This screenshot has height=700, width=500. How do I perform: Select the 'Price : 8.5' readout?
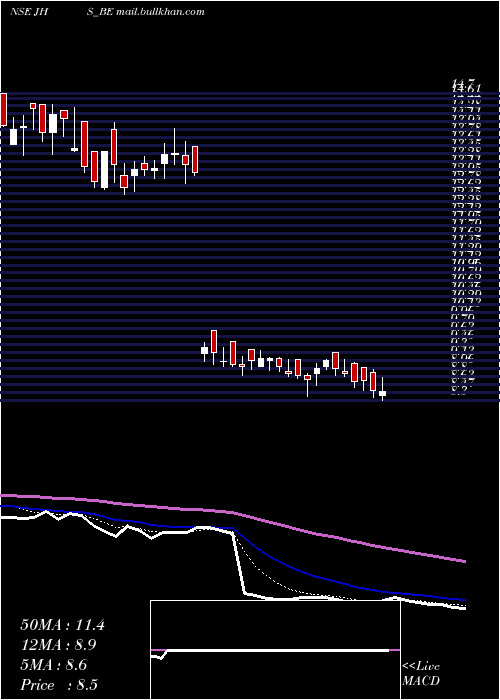[59, 685]
